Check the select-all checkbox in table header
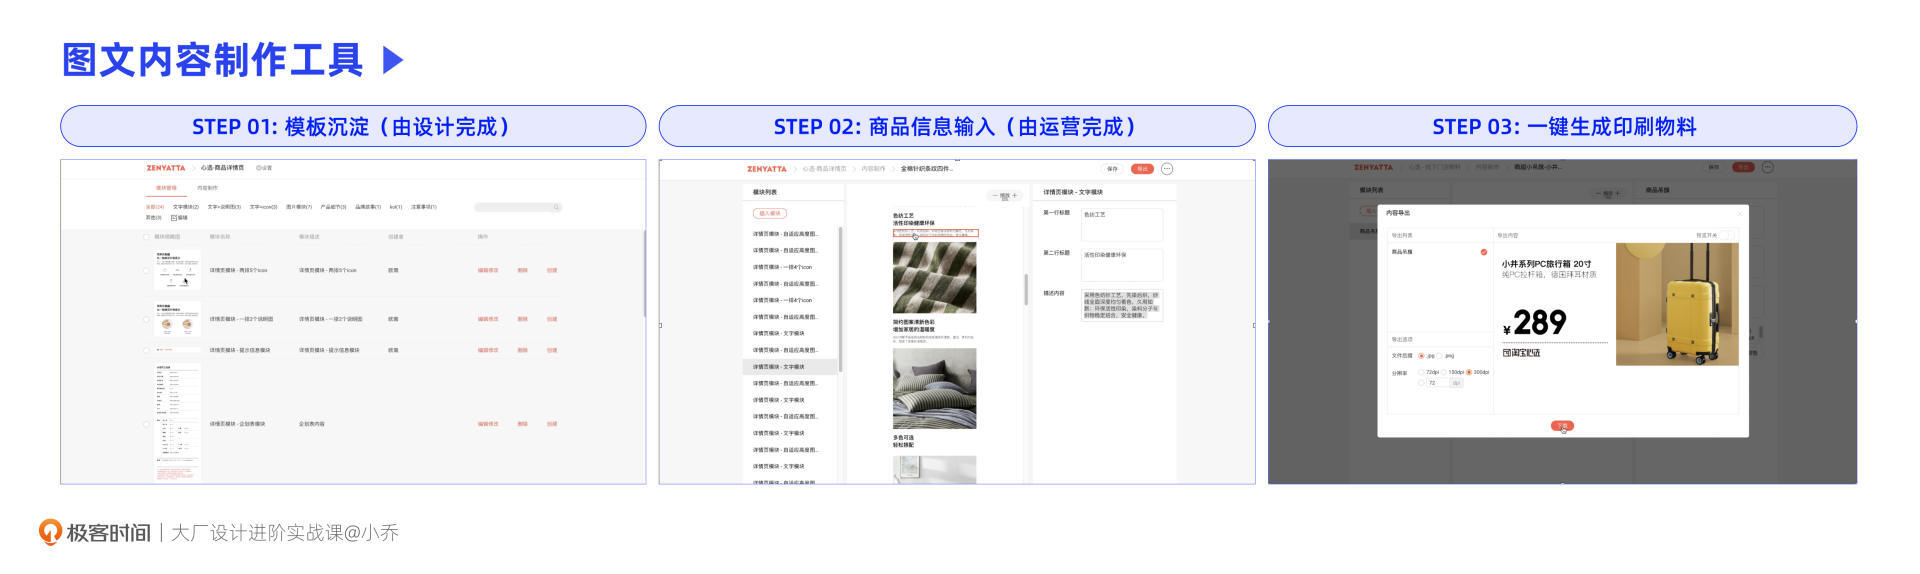1920x574 pixels. [x=146, y=237]
